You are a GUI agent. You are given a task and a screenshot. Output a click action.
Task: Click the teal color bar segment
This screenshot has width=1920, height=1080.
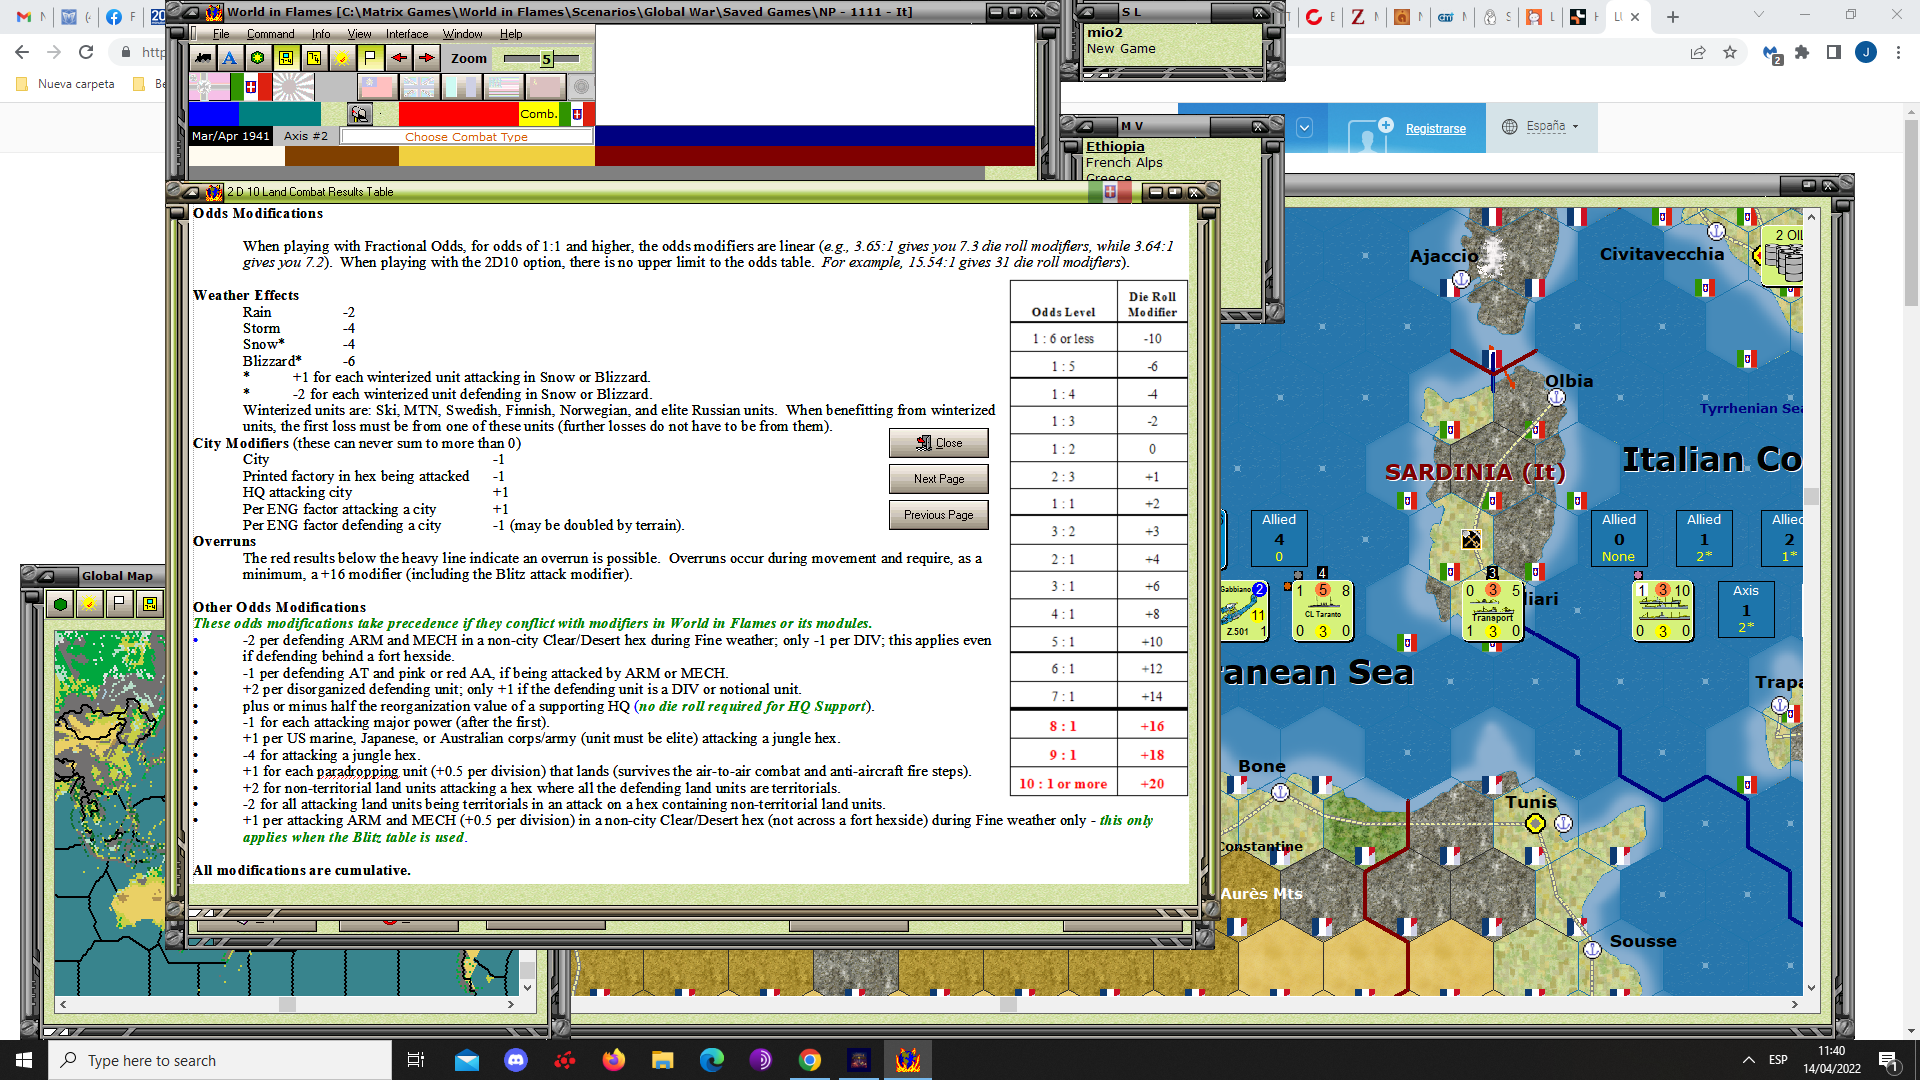pyautogui.click(x=280, y=114)
